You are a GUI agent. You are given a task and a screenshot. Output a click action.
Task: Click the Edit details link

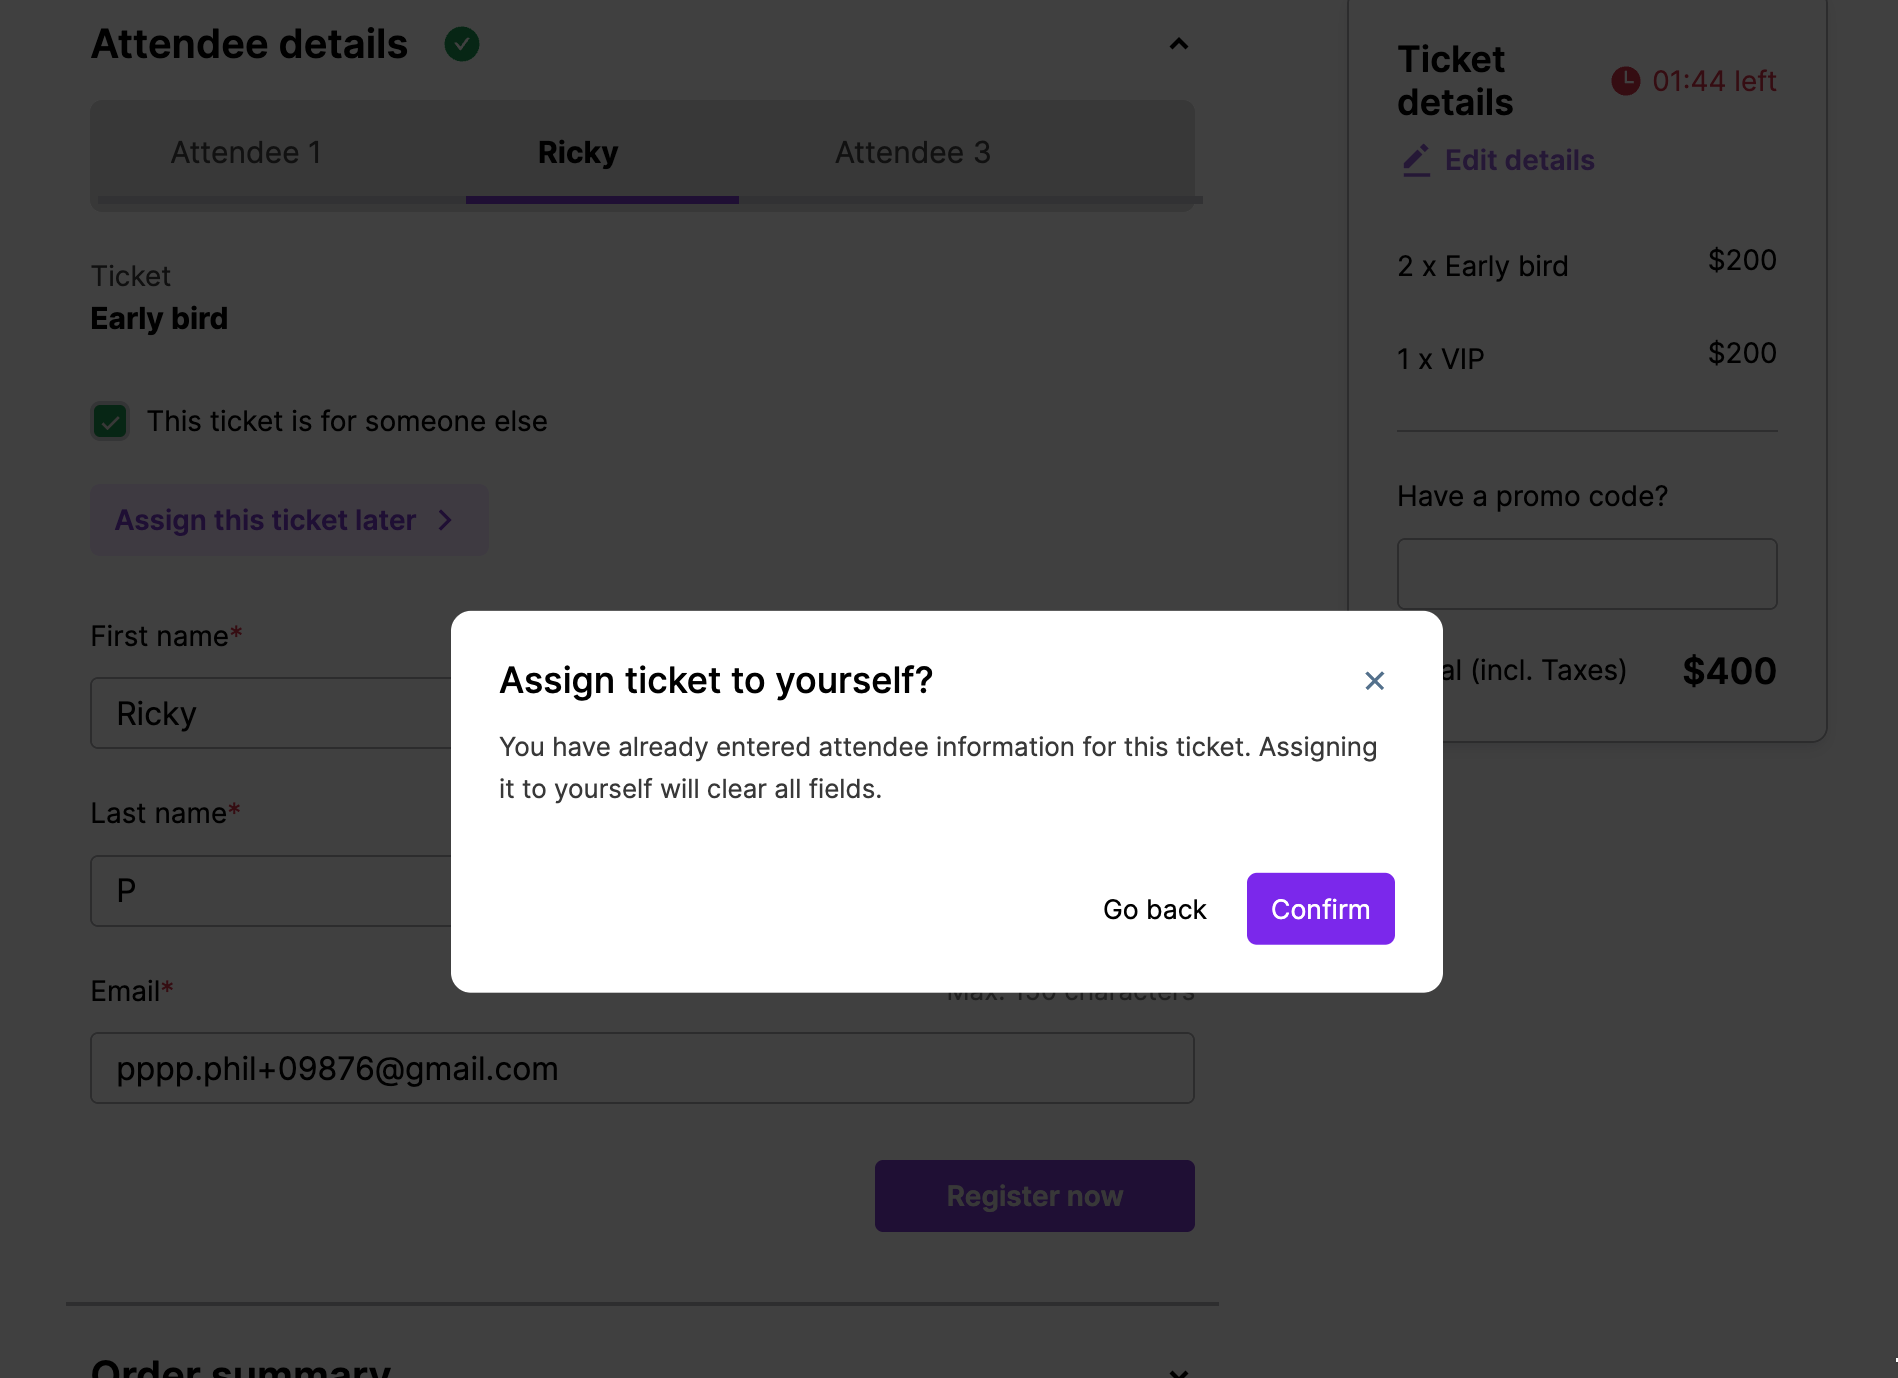tap(1519, 160)
